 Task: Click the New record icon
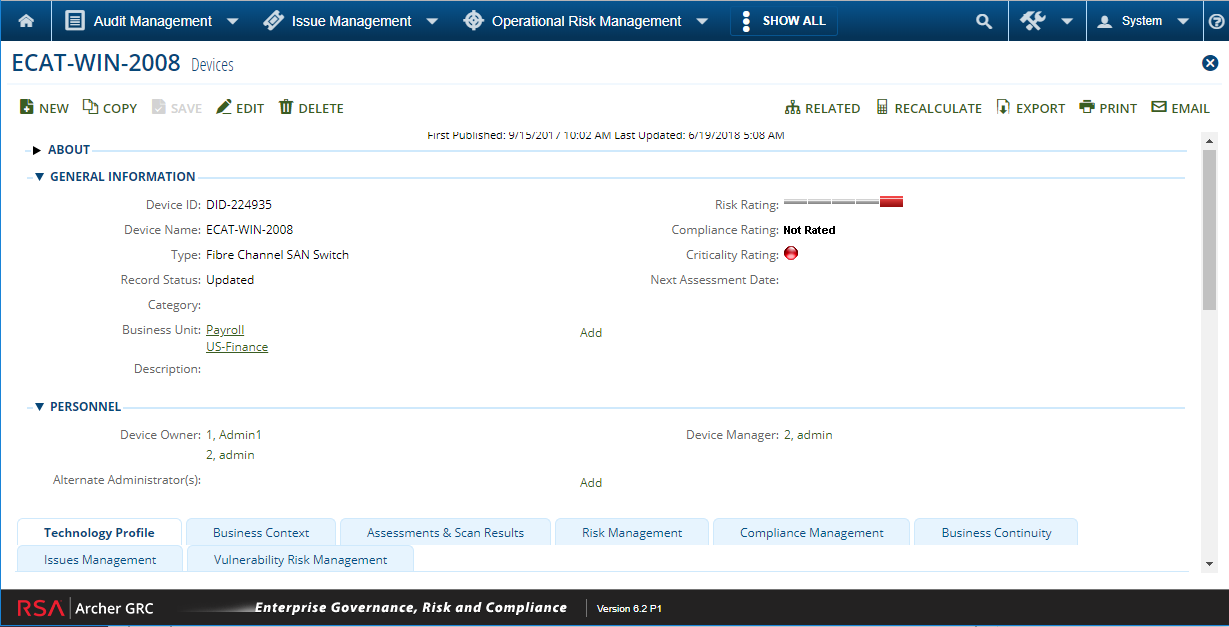point(27,108)
